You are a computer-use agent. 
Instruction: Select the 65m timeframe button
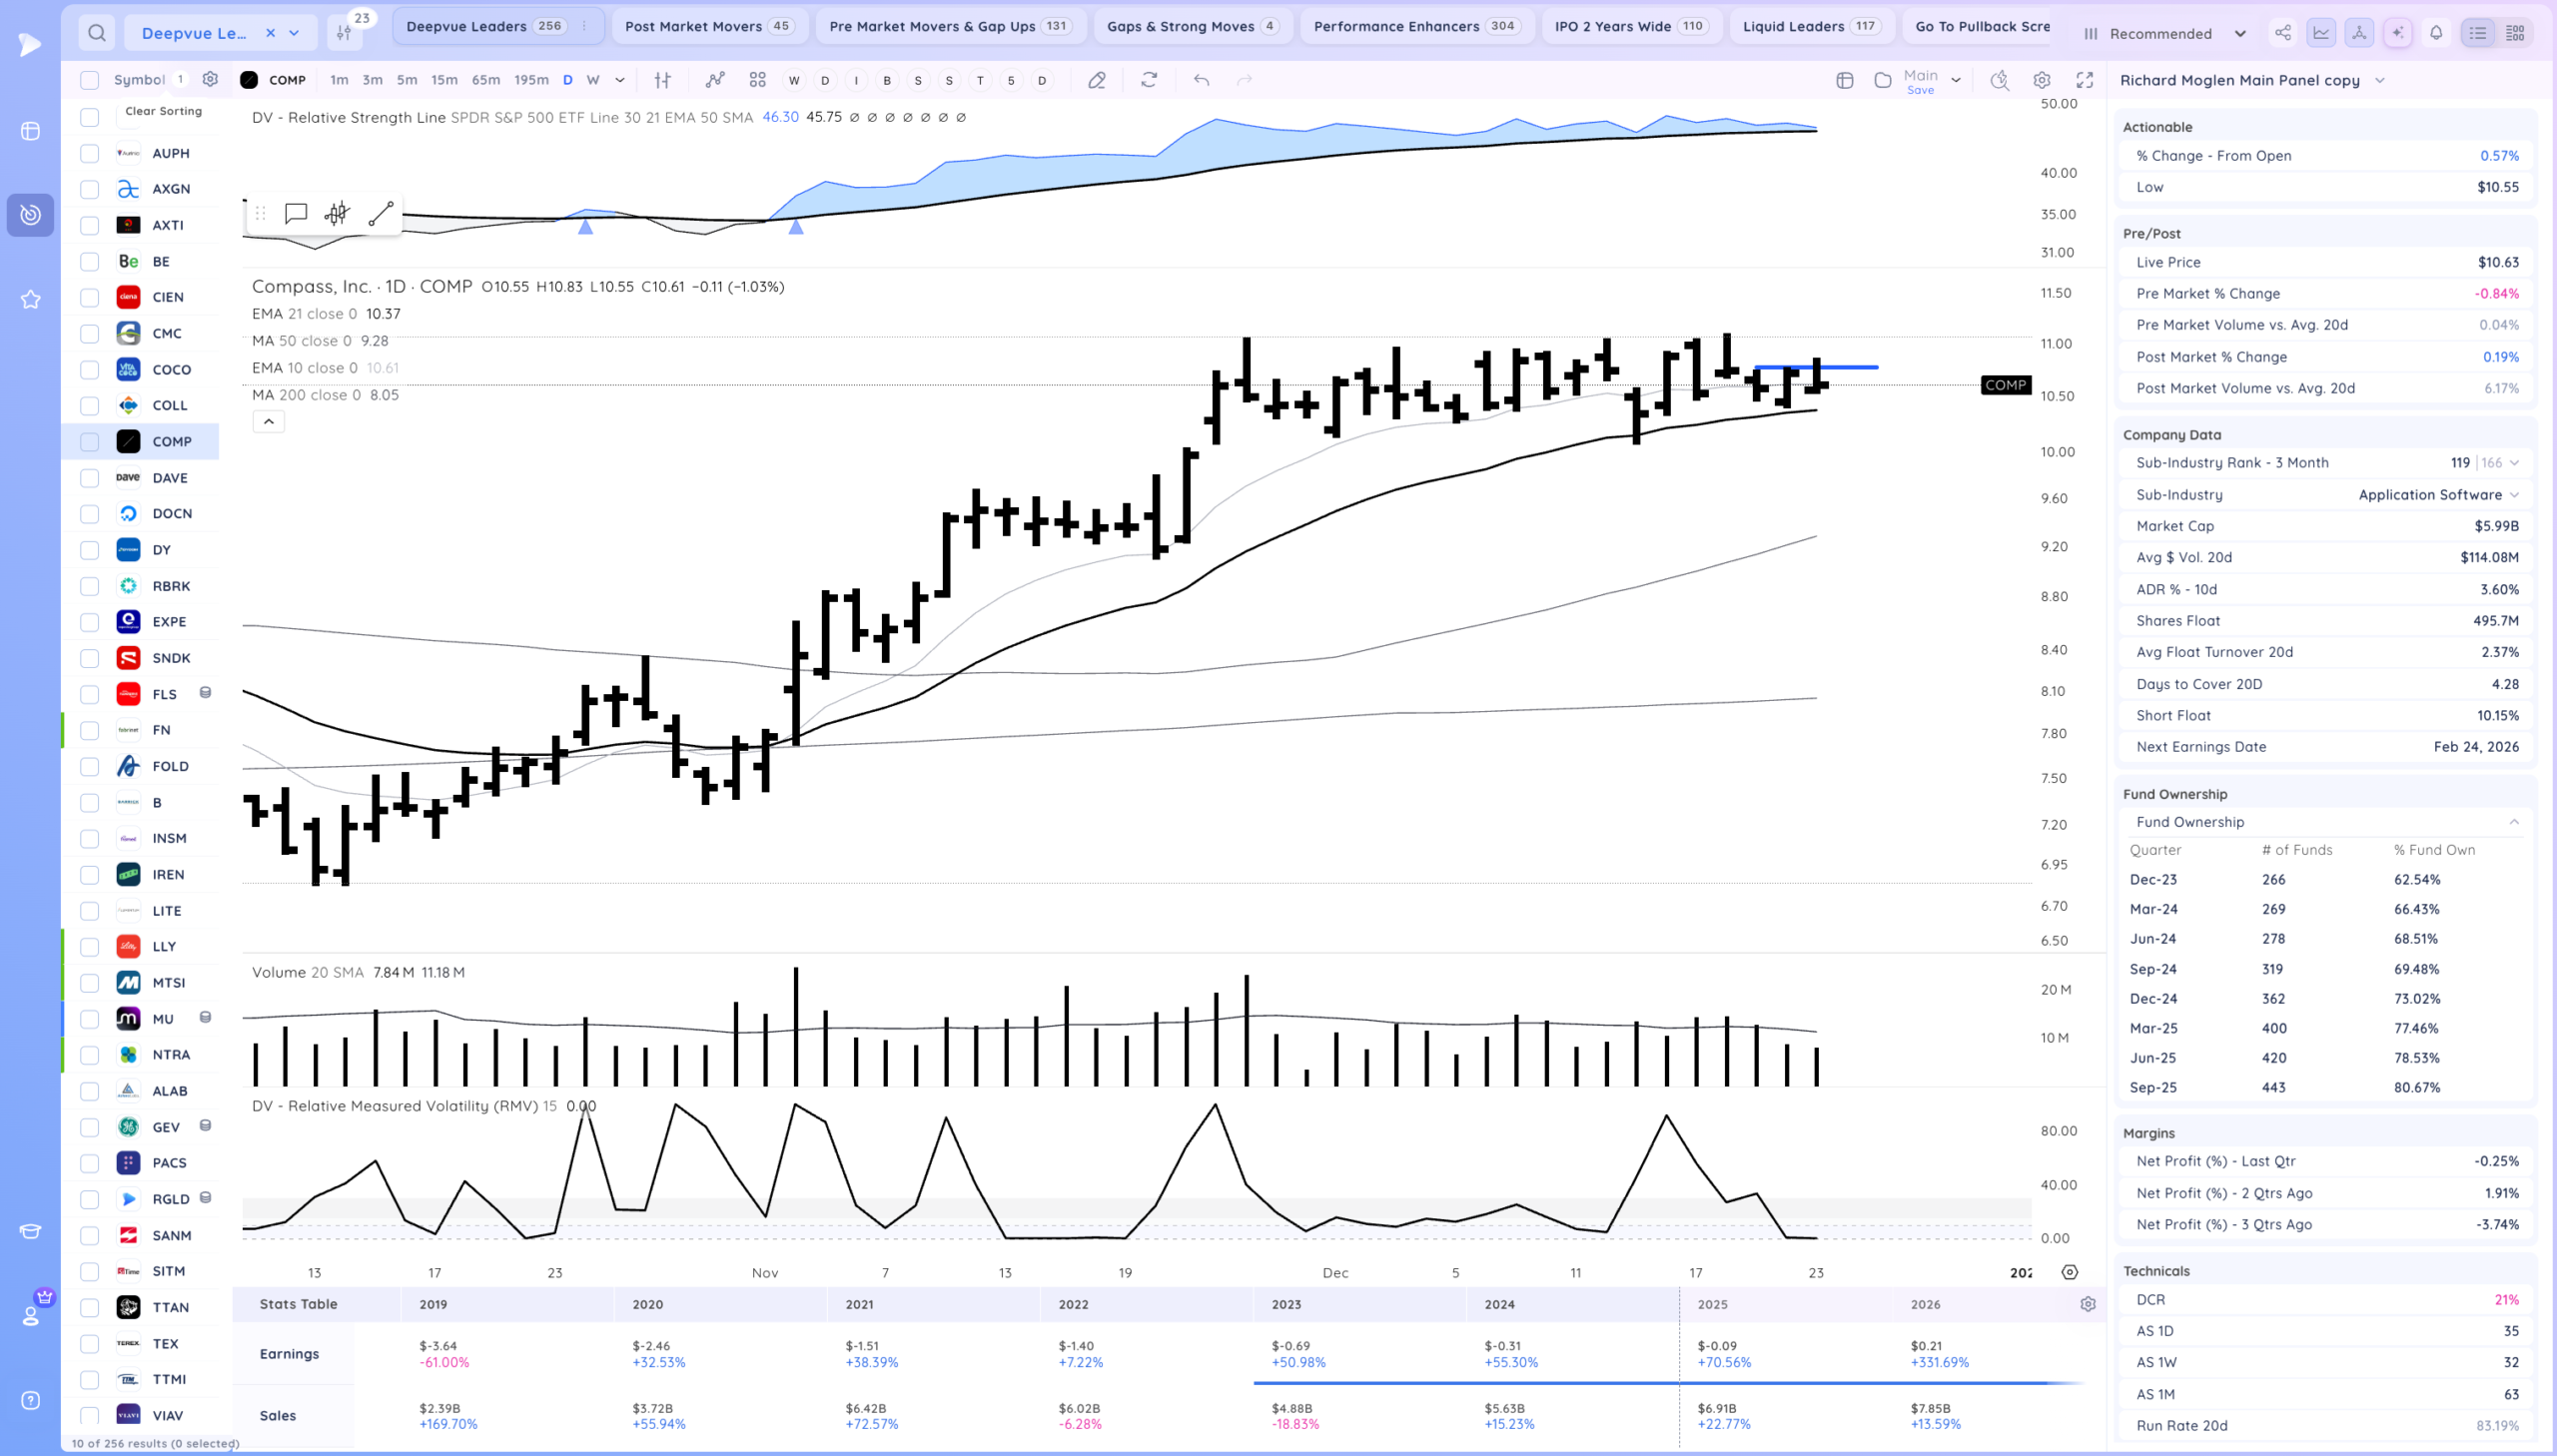[485, 80]
